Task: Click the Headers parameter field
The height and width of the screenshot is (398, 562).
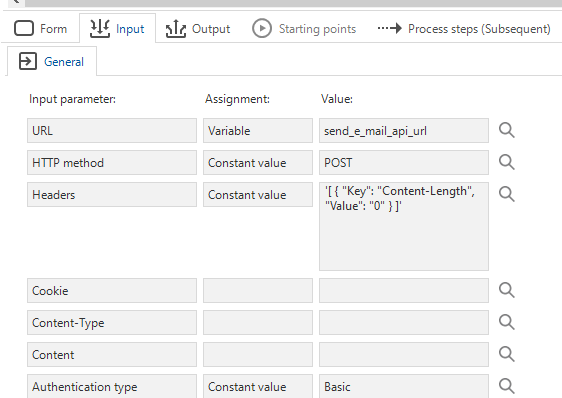Action: click(x=112, y=194)
